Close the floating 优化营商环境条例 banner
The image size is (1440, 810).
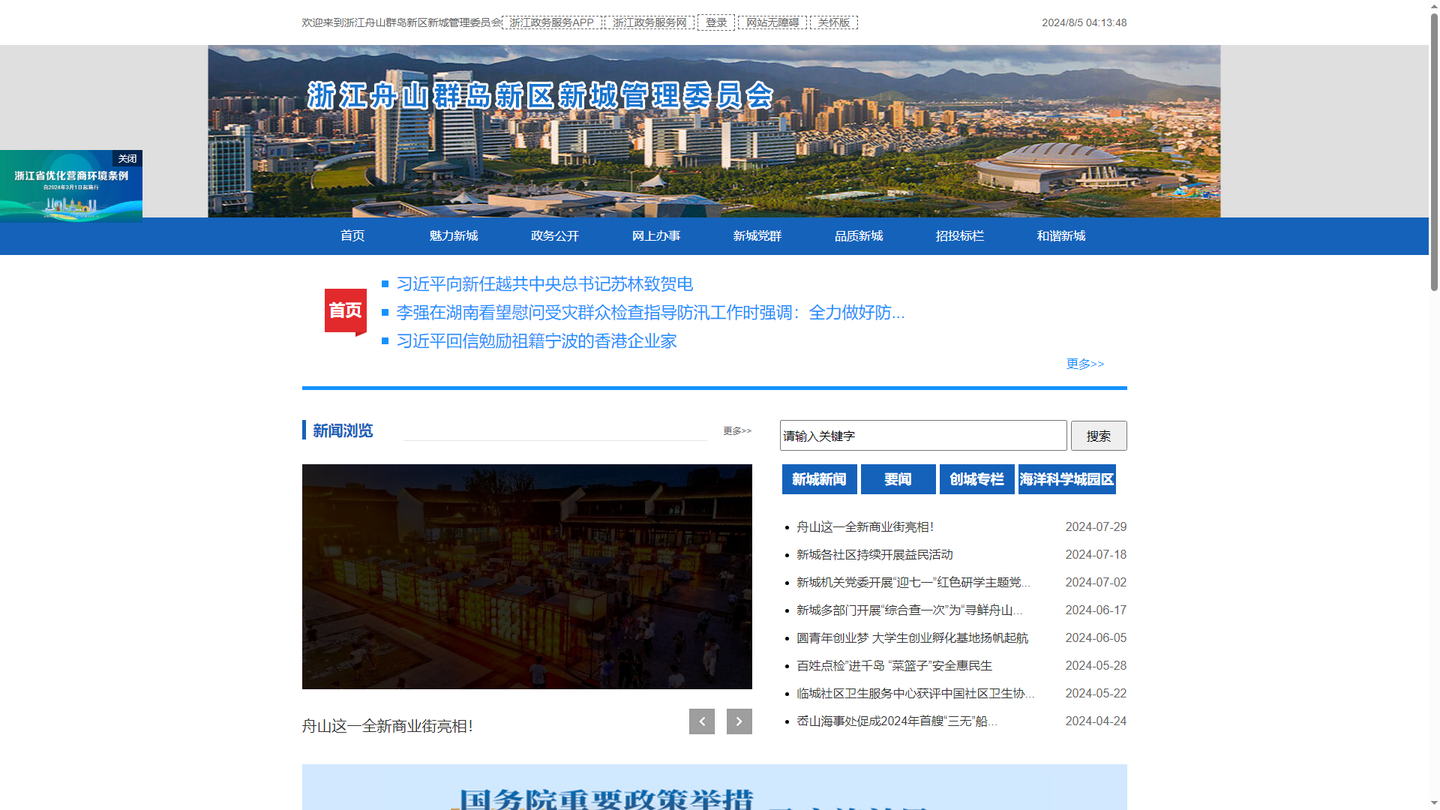click(x=127, y=159)
